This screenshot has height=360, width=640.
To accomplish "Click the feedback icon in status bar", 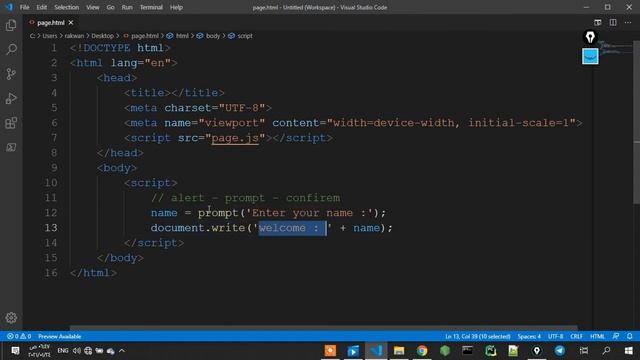I will 616,336.
